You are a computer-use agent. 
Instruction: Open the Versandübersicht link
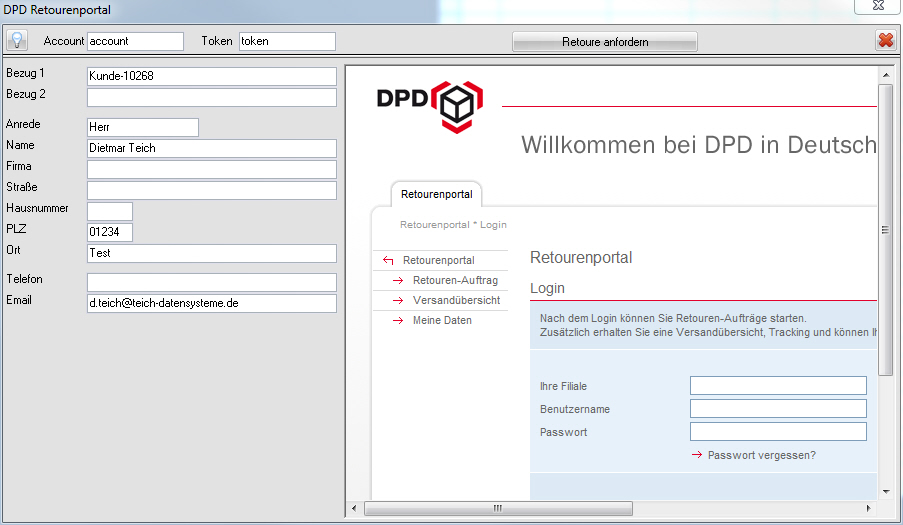click(456, 300)
